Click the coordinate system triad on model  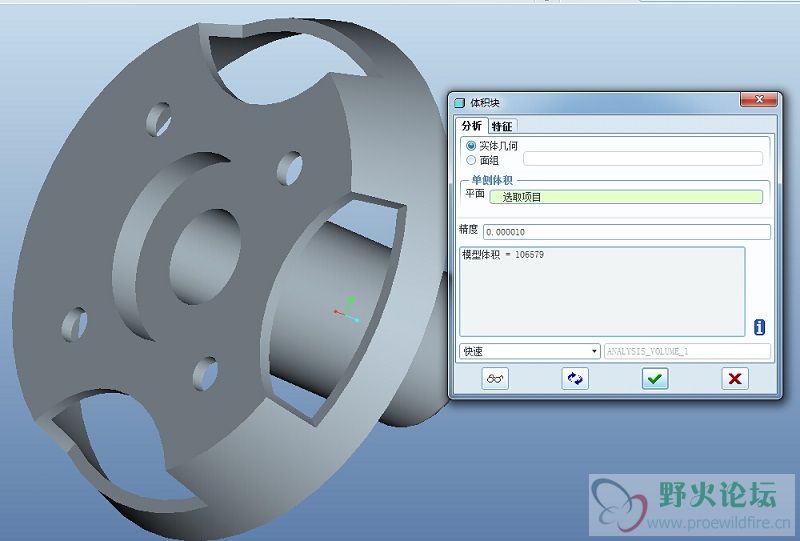[348, 310]
